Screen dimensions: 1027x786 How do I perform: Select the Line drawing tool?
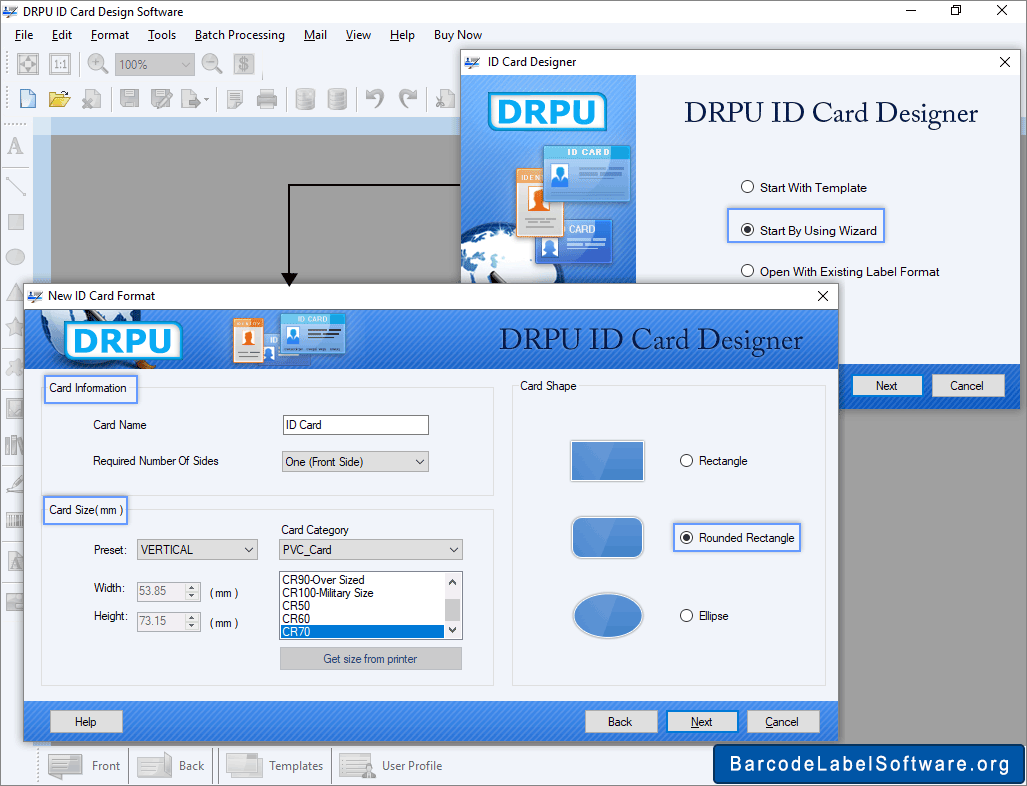15,186
